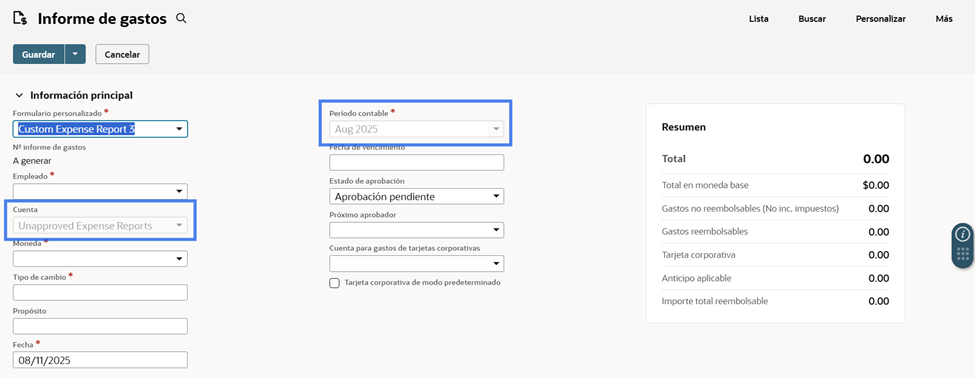Toggle Tarjeta corporativa de modo predeterminado checkbox
Viewport: 975px width, 378px height.
pos(335,283)
